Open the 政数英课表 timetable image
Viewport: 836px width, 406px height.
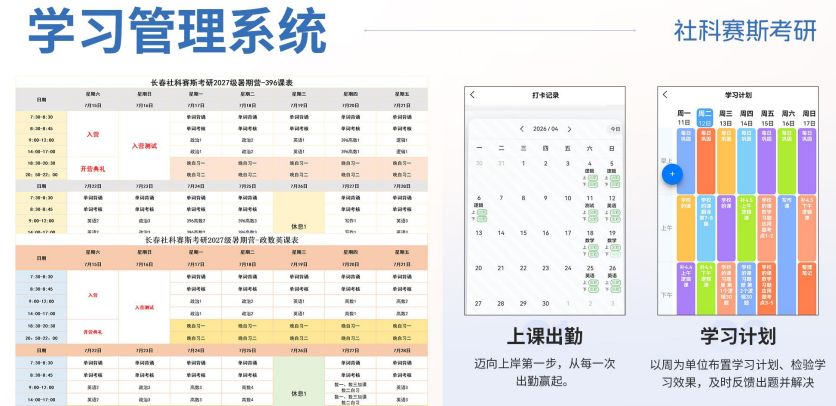tap(222, 320)
